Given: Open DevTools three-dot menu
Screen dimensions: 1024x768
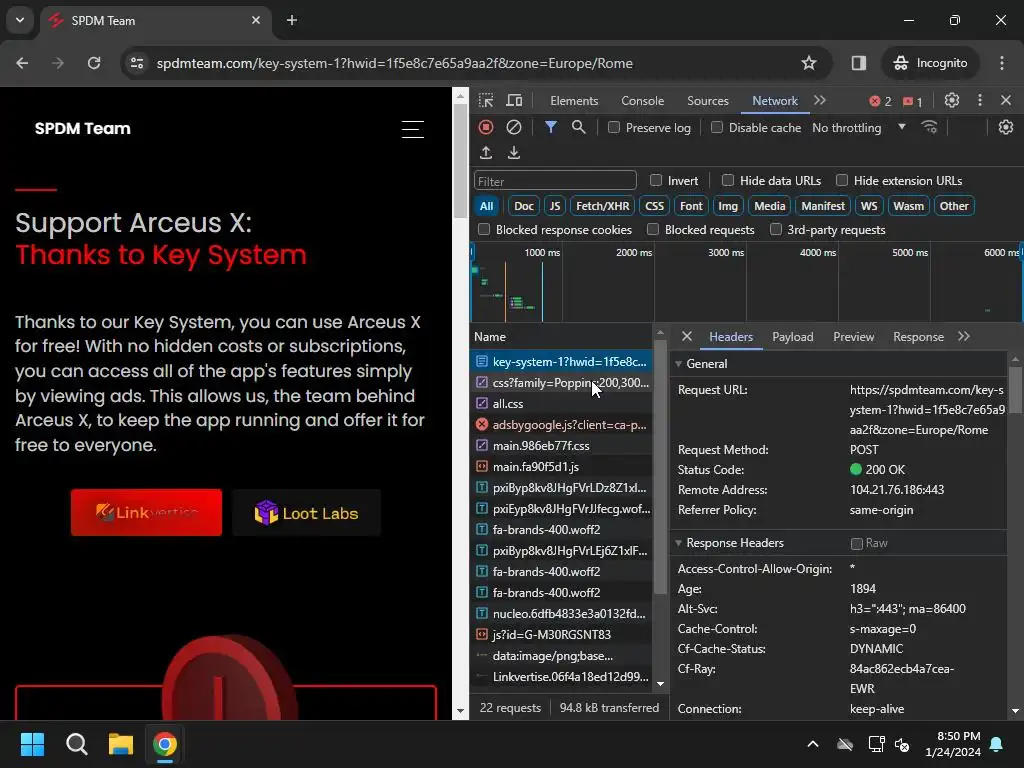Looking at the screenshot, I should pyautogui.click(x=980, y=101).
